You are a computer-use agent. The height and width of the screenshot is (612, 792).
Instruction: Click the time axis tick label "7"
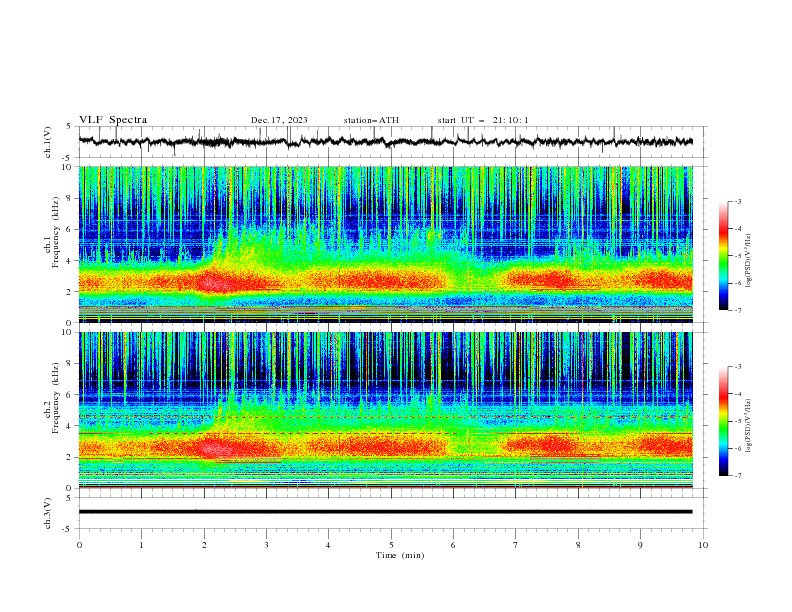[516, 545]
